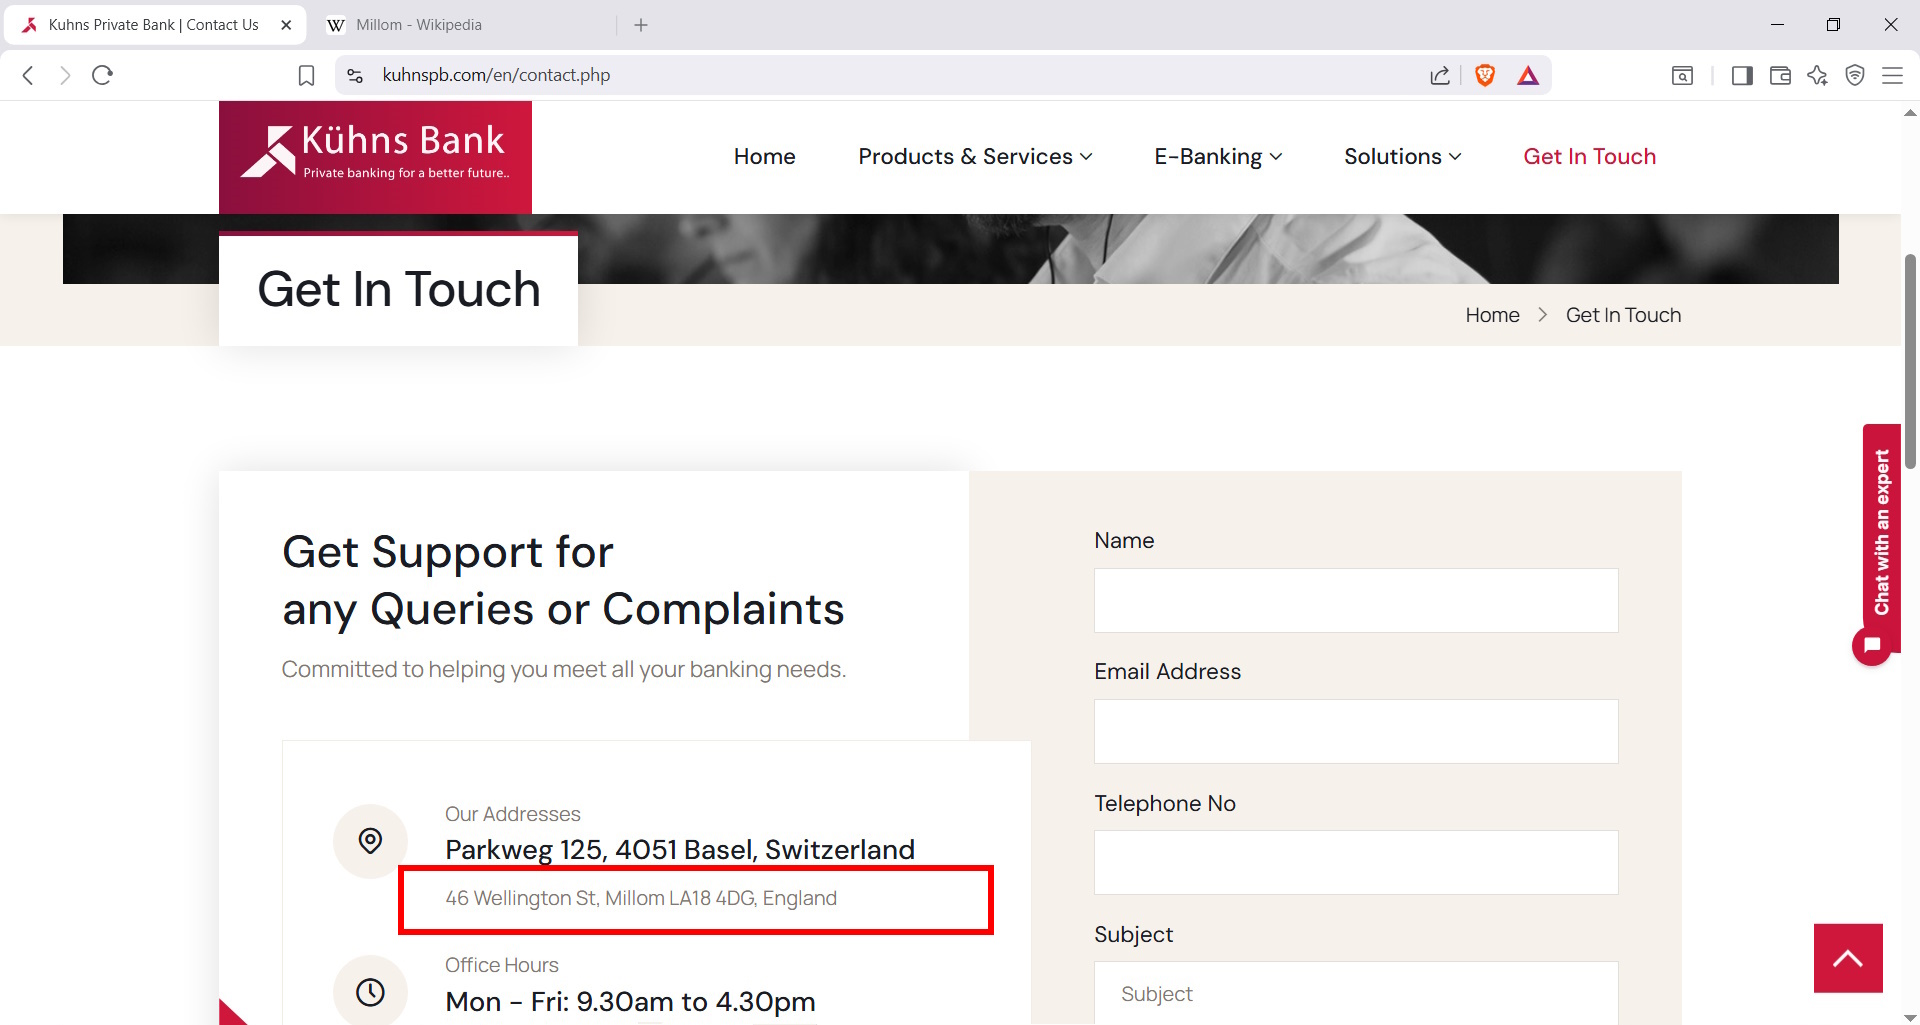The image size is (1920, 1025).
Task: Click the Home breadcrumb link
Action: [1492, 315]
